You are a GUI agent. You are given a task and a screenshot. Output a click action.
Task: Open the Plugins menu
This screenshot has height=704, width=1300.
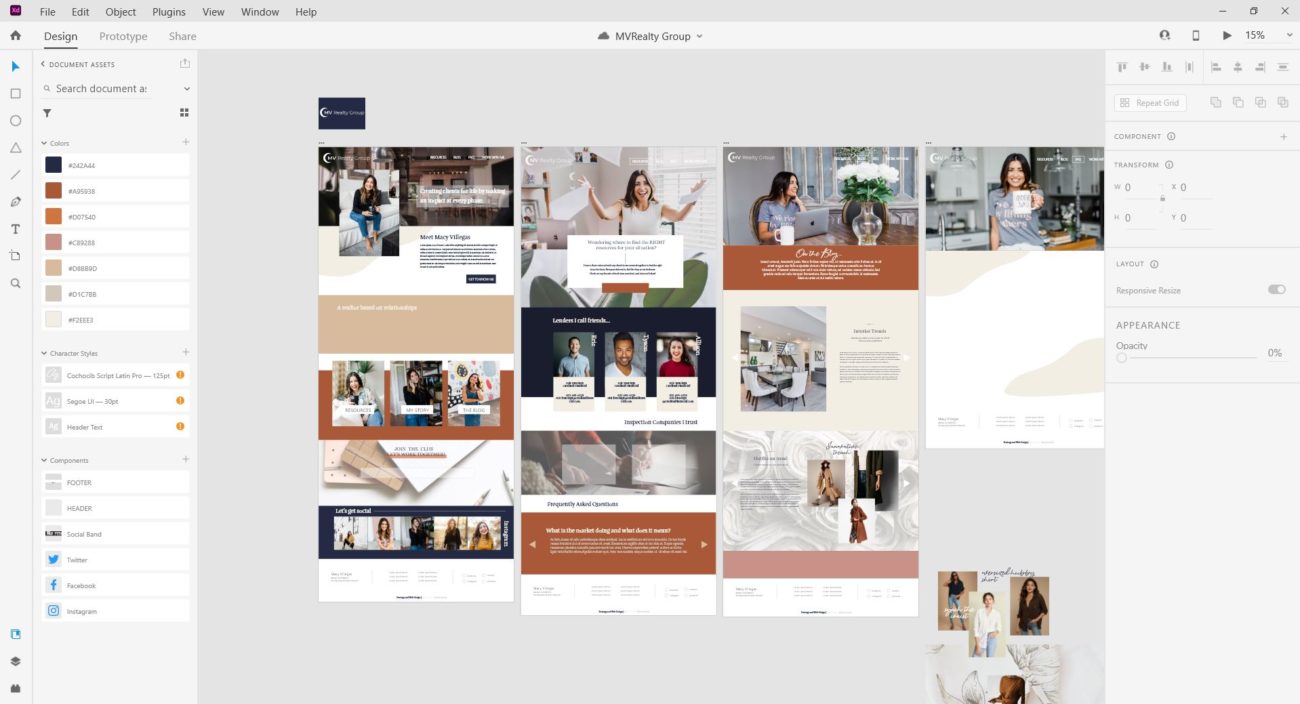tap(169, 12)
